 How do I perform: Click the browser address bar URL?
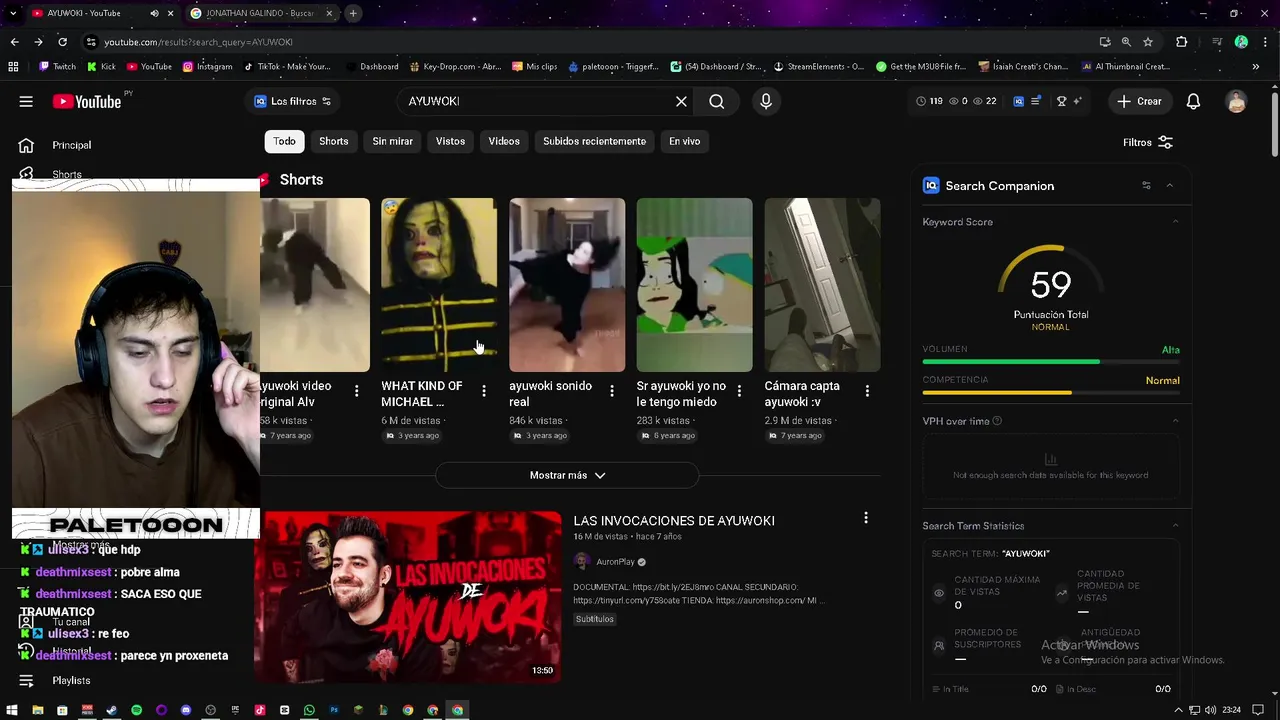[x=198, y=42]
